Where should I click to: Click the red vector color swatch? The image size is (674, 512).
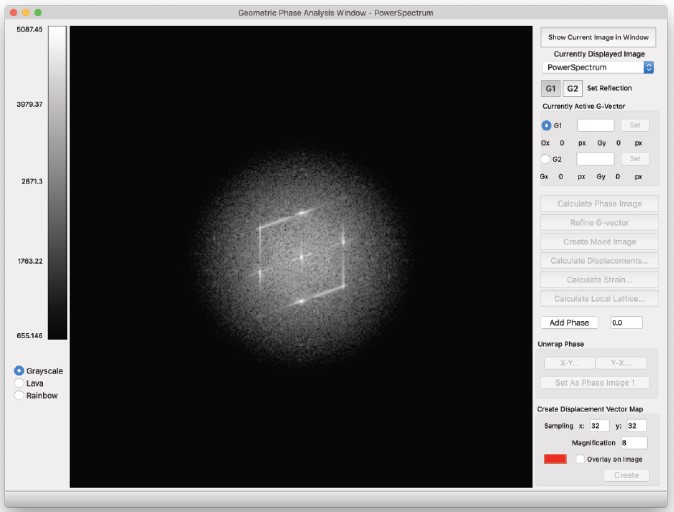click(x=555, y=458)
